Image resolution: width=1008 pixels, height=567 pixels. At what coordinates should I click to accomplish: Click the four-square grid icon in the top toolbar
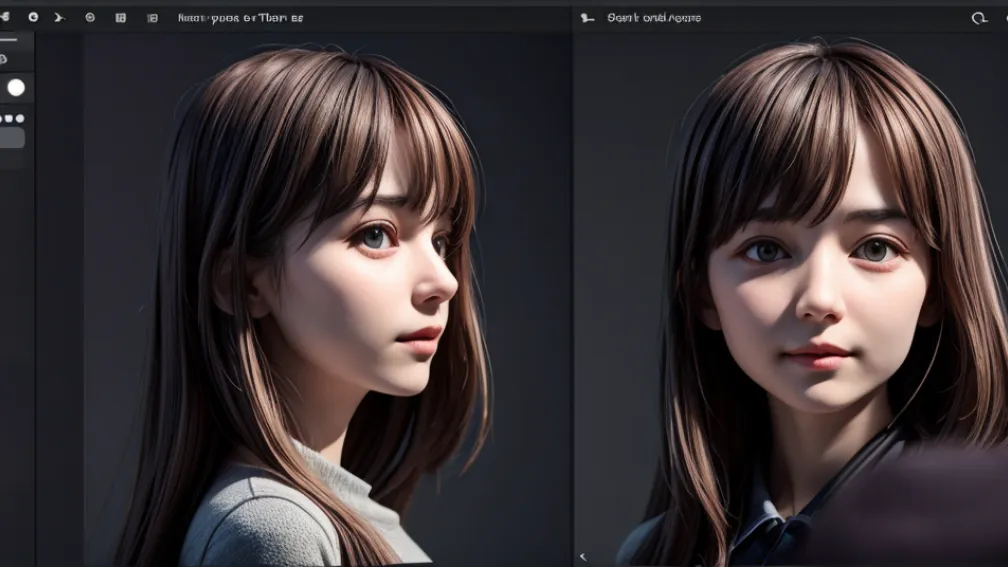120,17
